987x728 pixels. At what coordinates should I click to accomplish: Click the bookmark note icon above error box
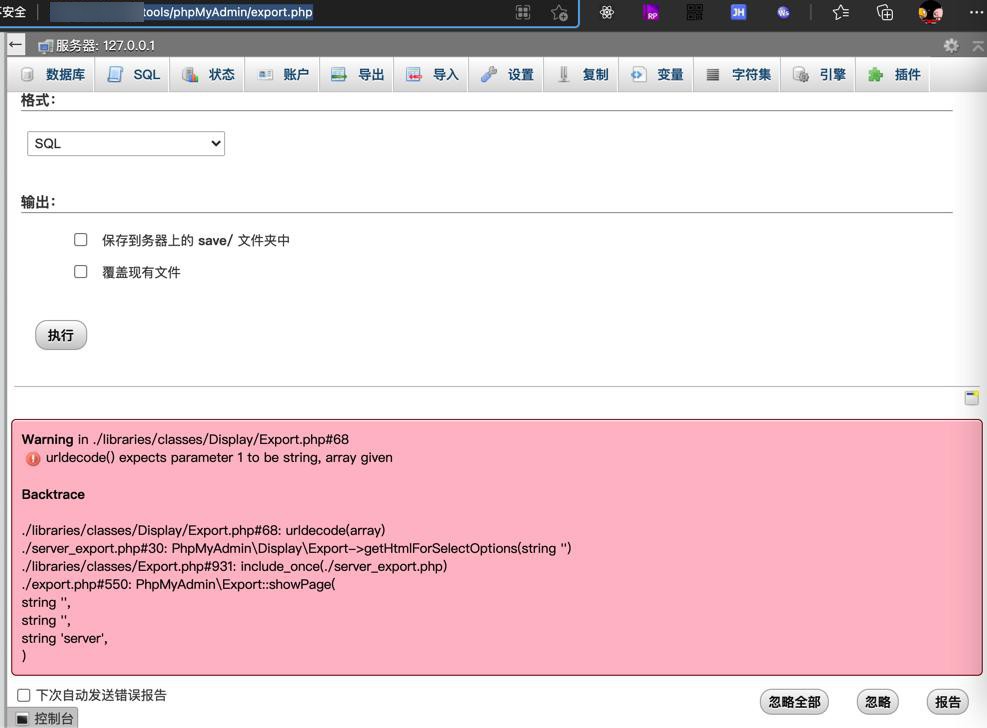click(x=971, y=397)
